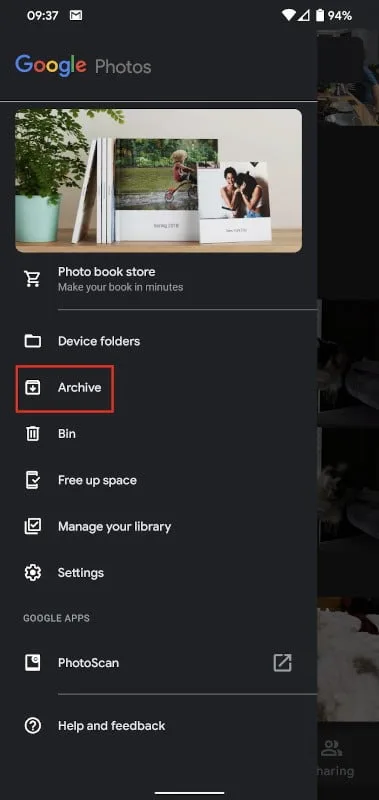Tap the shopping cart icon for Photo book store
The height and width of the screenshot is (800, 379).
[x=33, y=279]
